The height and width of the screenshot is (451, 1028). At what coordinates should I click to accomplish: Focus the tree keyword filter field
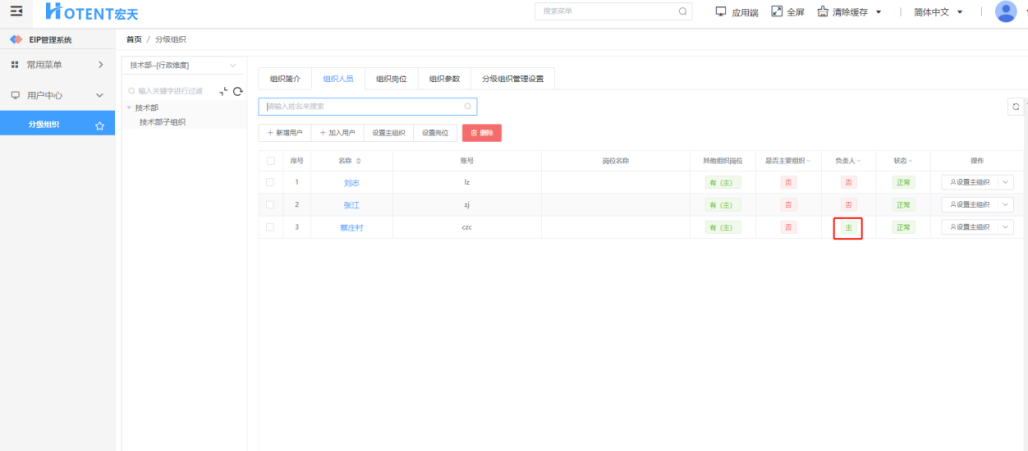170,92
